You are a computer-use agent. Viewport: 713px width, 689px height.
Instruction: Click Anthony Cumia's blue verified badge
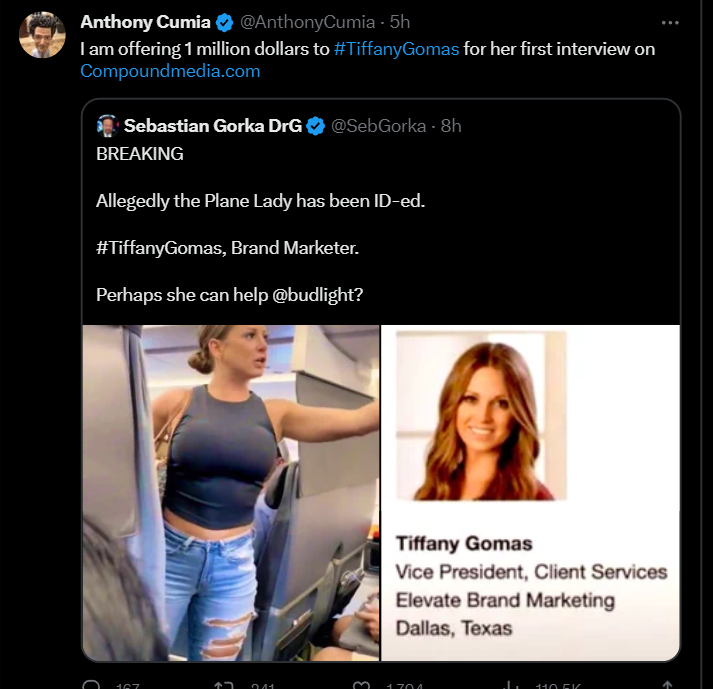click(225, 22)
